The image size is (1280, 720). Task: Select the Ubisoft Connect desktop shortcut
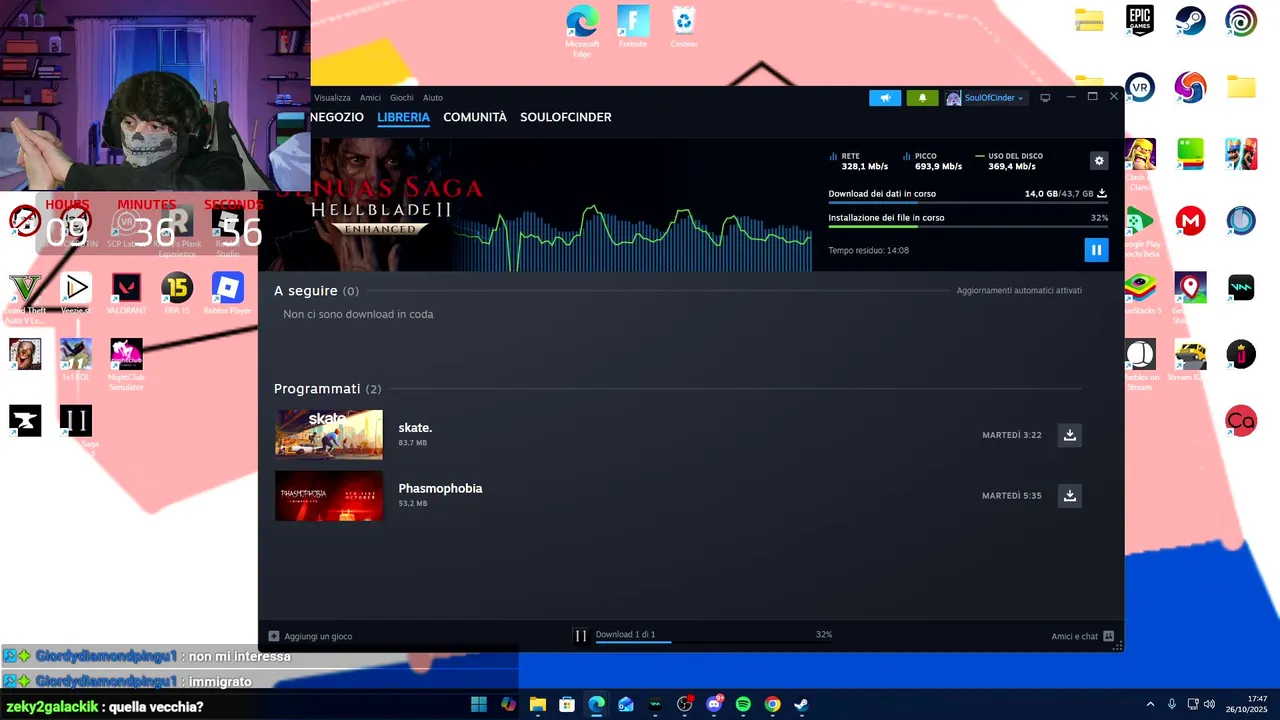click(x=1241, y=21)
